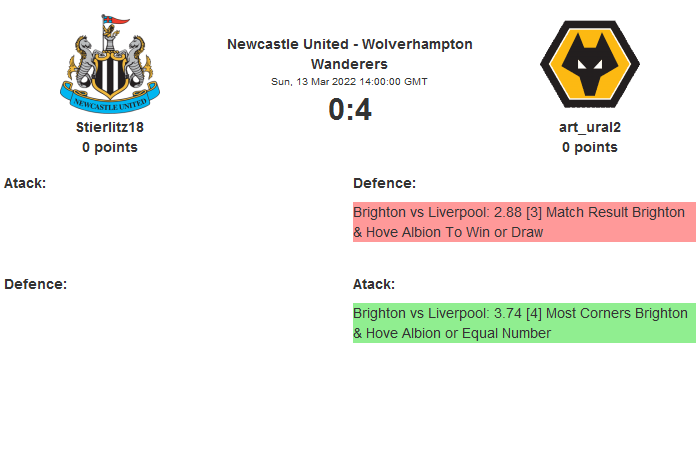Image resolution: width=700 pixels, height=460 pixels.
Task: Open the art_ural2 user profile
Action: point(589,127)
